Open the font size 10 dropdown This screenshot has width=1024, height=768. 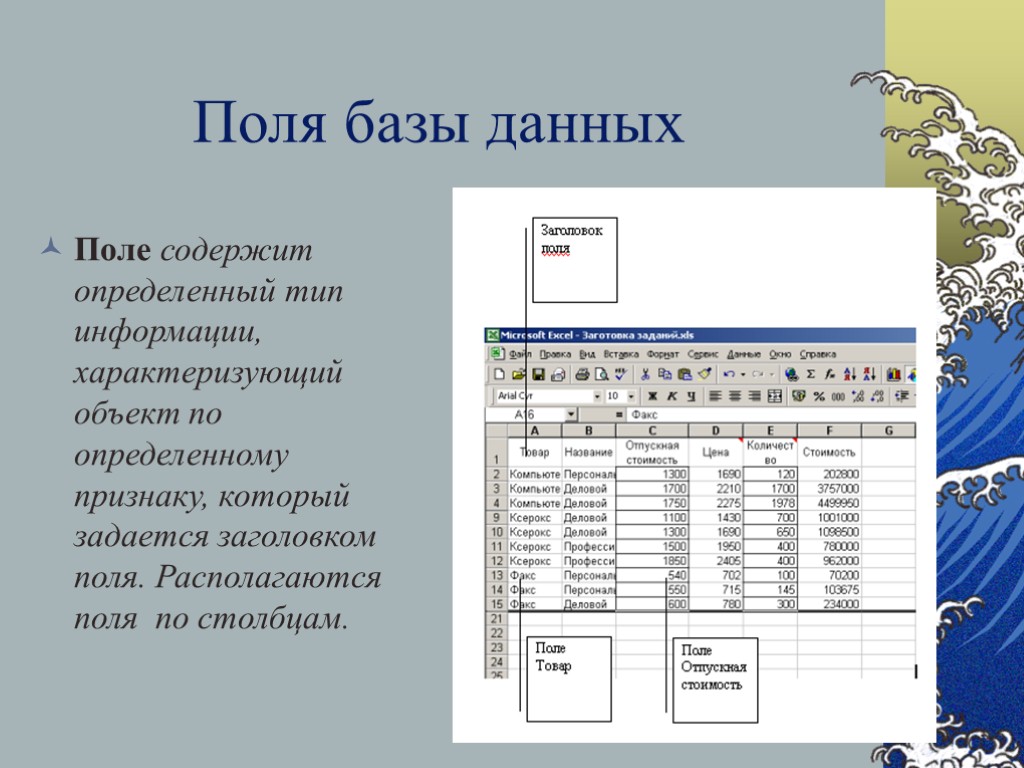click(631, 396)
